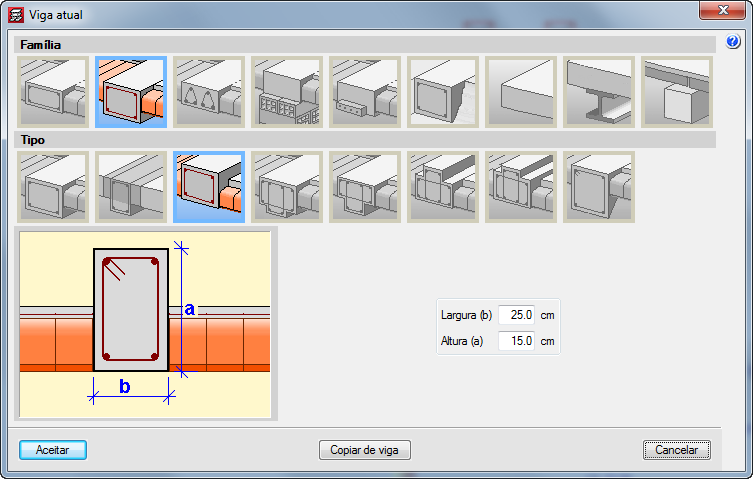Pick the sixth Família icon with broken edge
Viewport: 753px width, 479px height.
[443, 92]
